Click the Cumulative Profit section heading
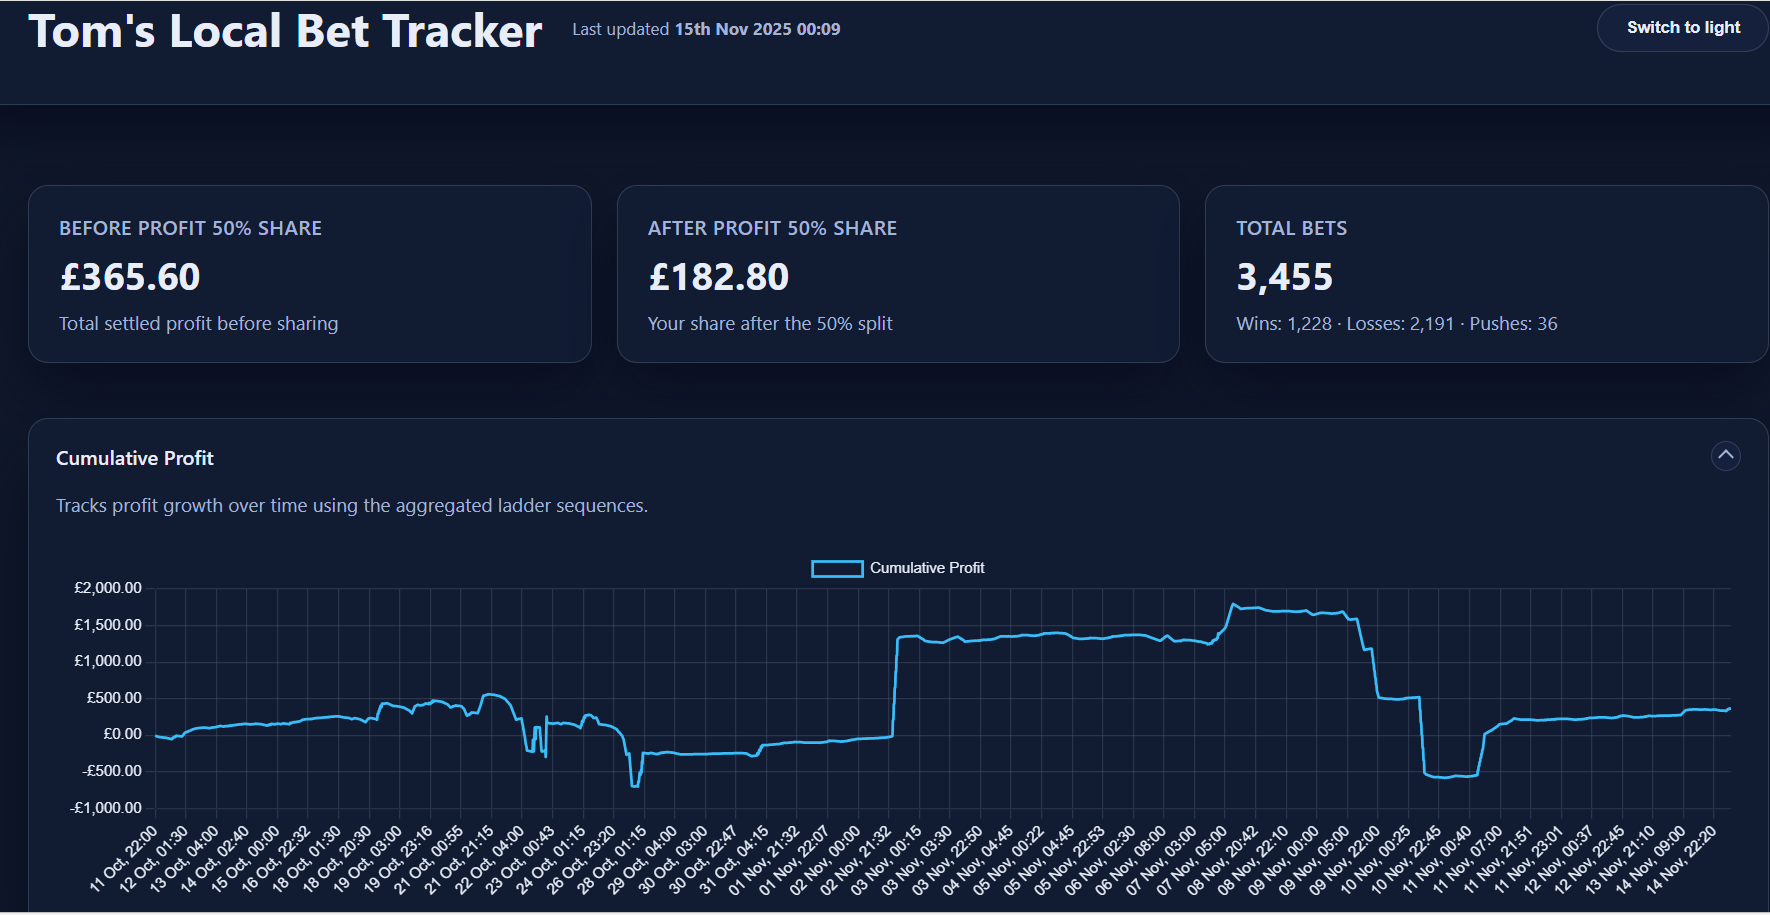 [135, 458]
